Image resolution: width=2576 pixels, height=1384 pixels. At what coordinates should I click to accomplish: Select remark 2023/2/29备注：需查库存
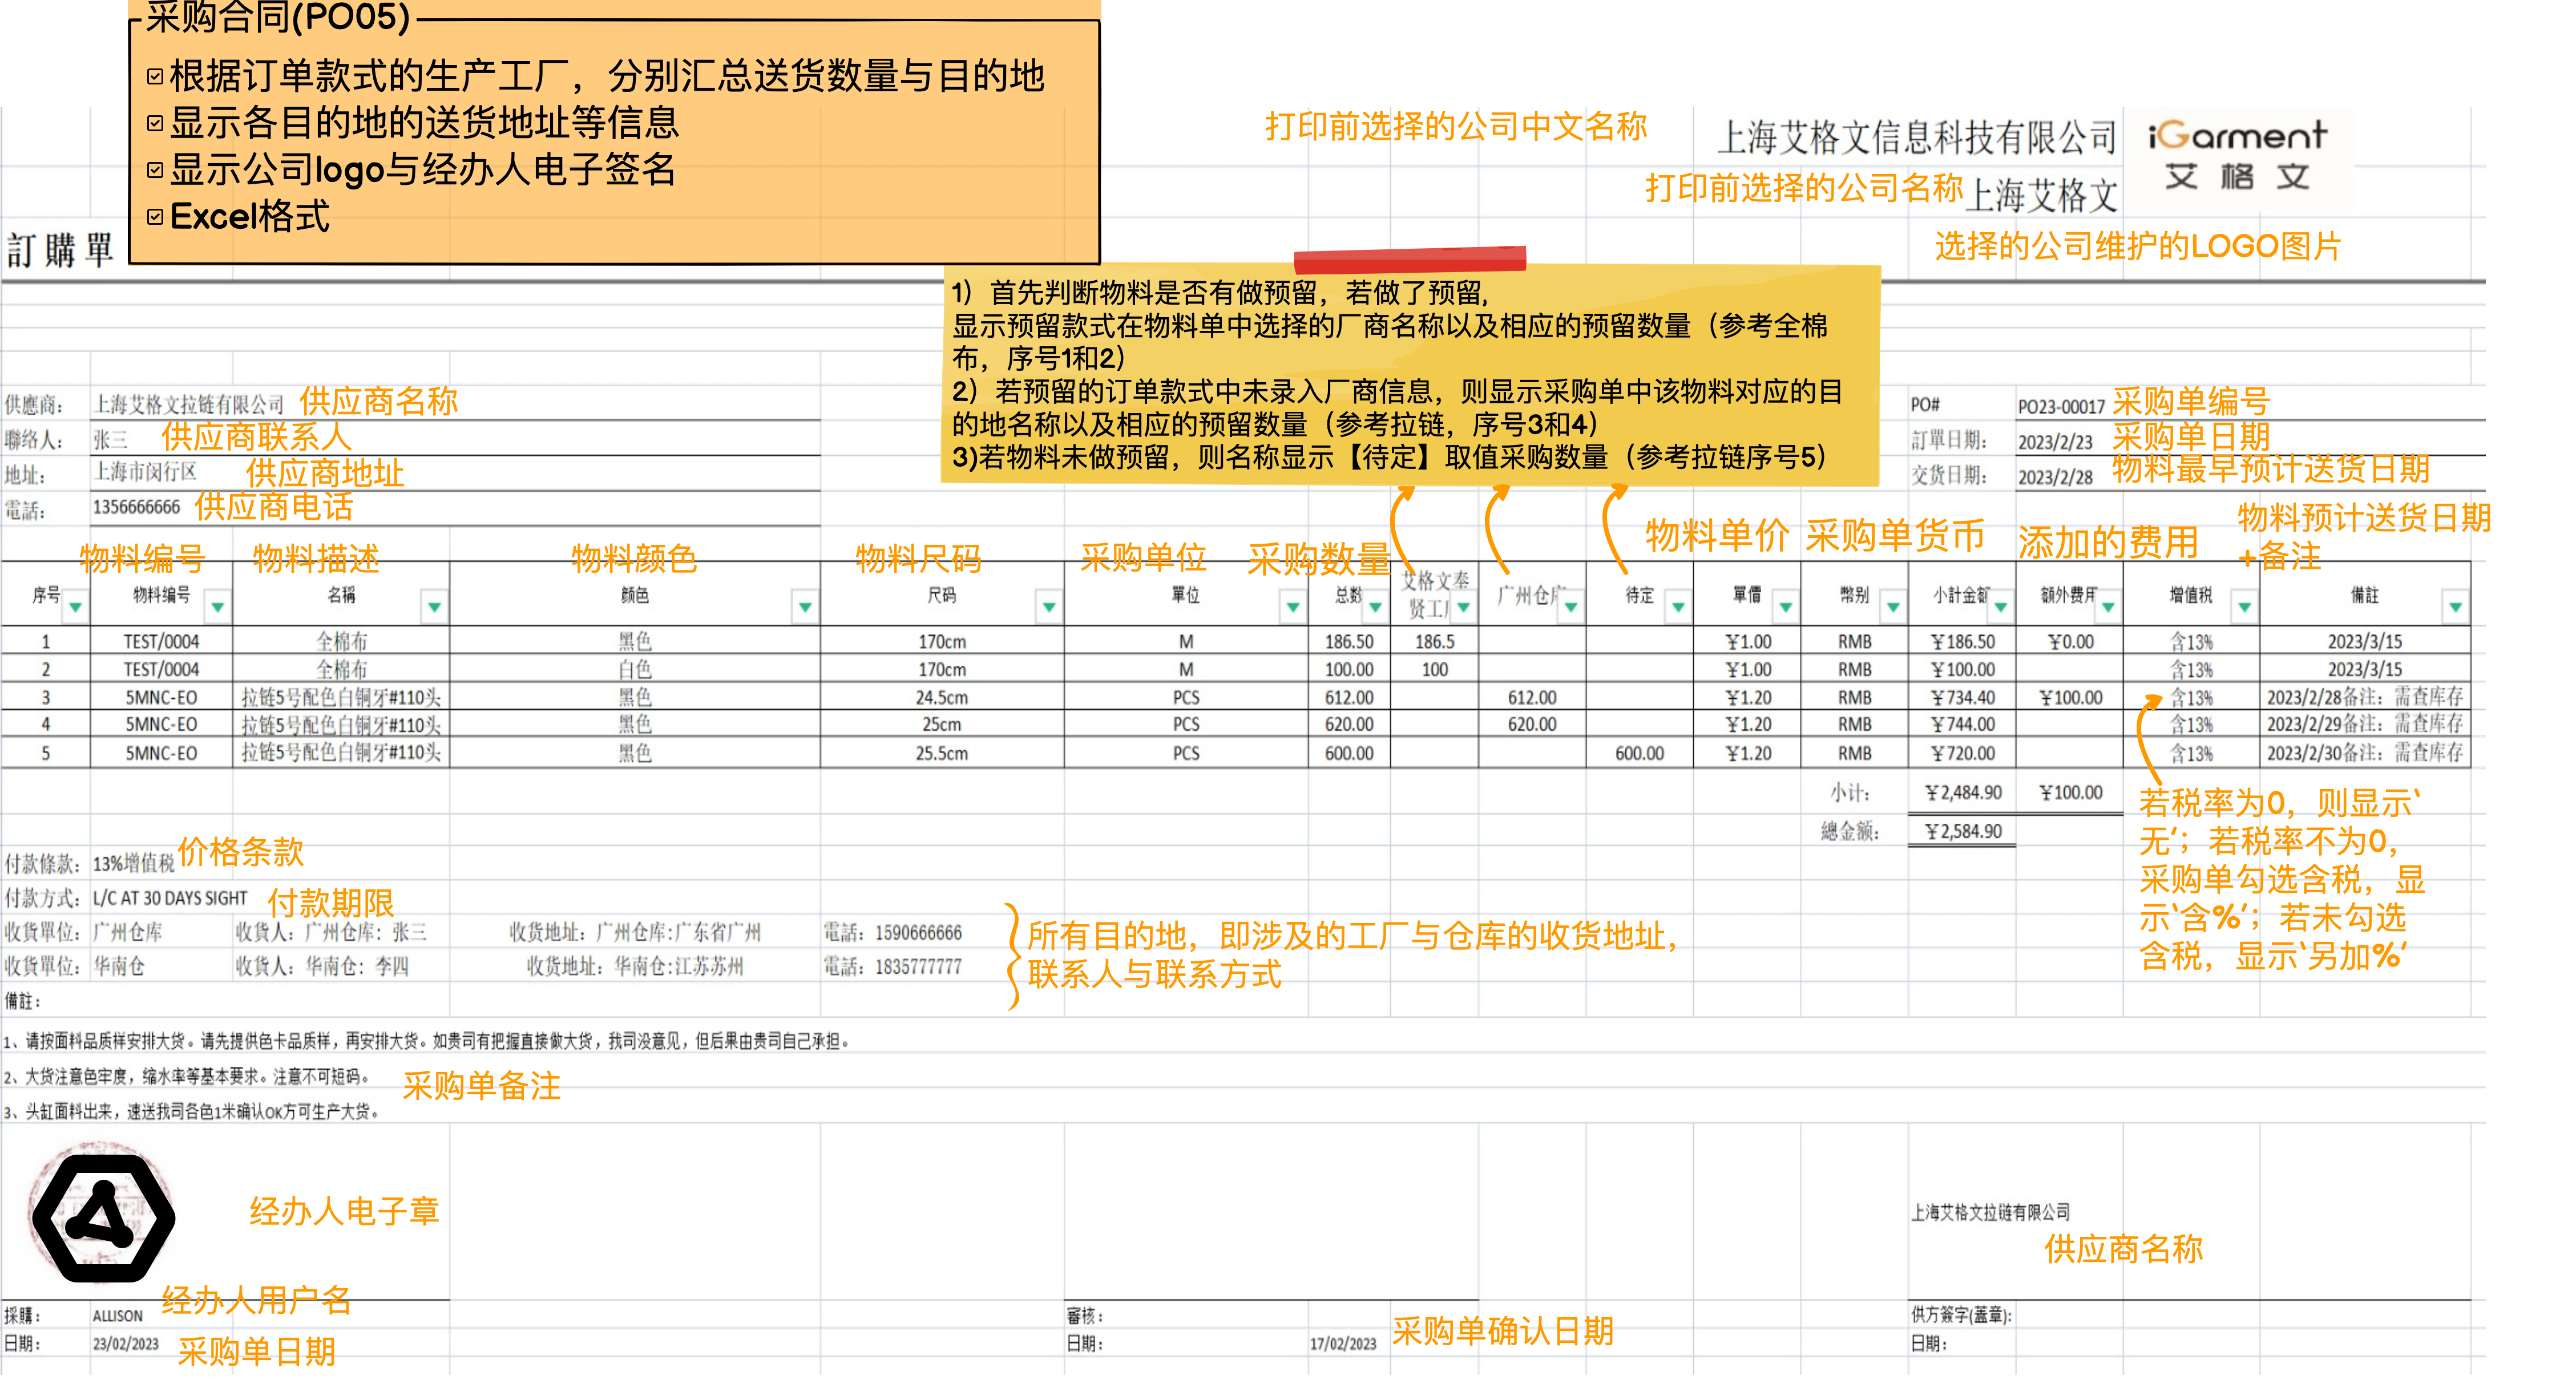[x=2365, y=725]
